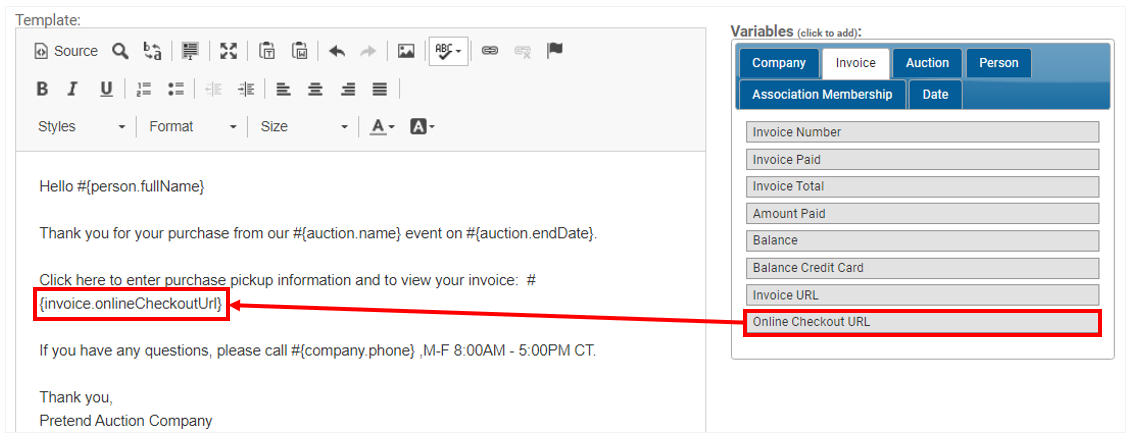
Task: Open the Format dropdown
Action: tap(192, 126)
